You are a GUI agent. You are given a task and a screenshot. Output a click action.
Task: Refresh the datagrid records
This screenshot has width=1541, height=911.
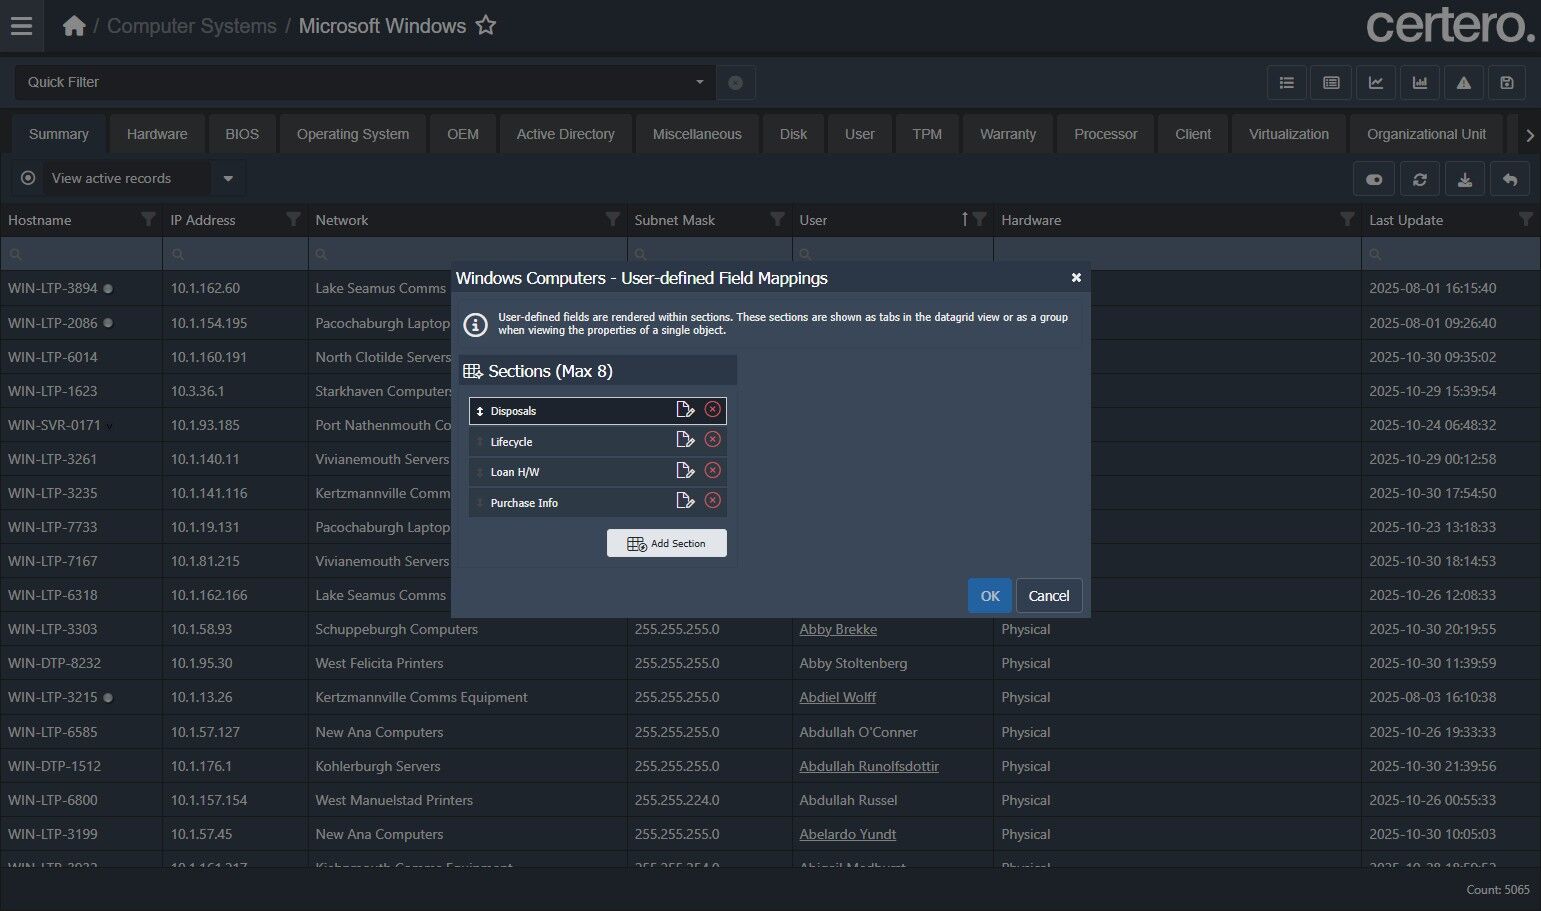[x=1419, y=179]
